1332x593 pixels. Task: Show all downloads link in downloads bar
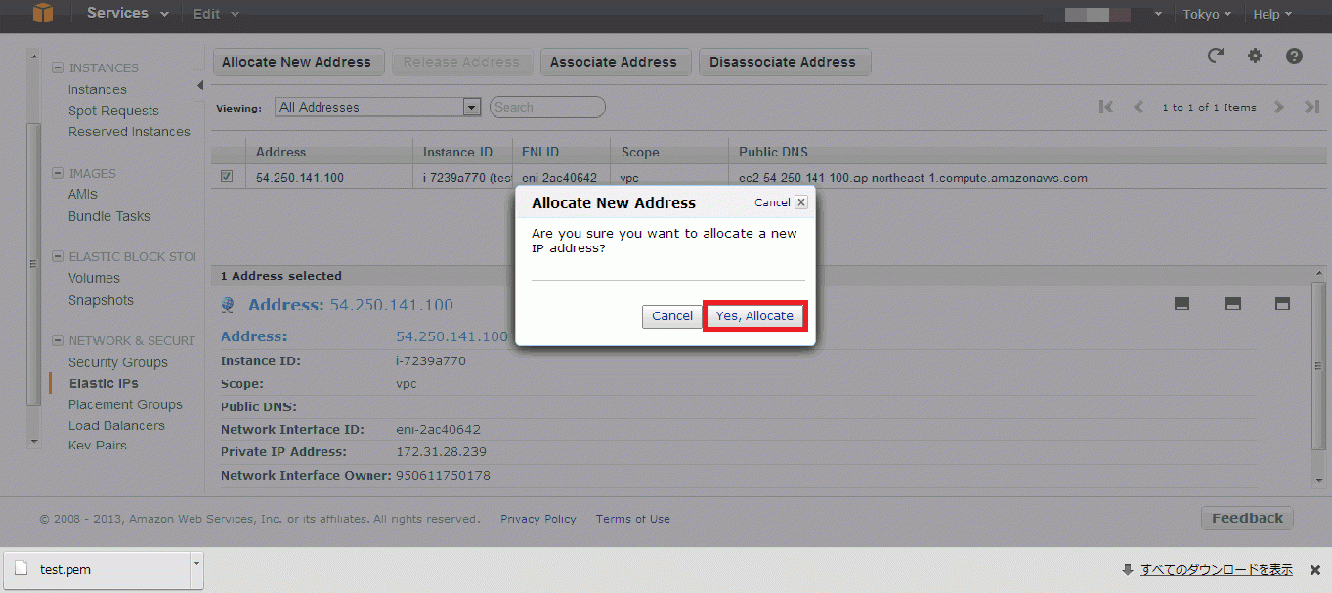pos(1216,569)
